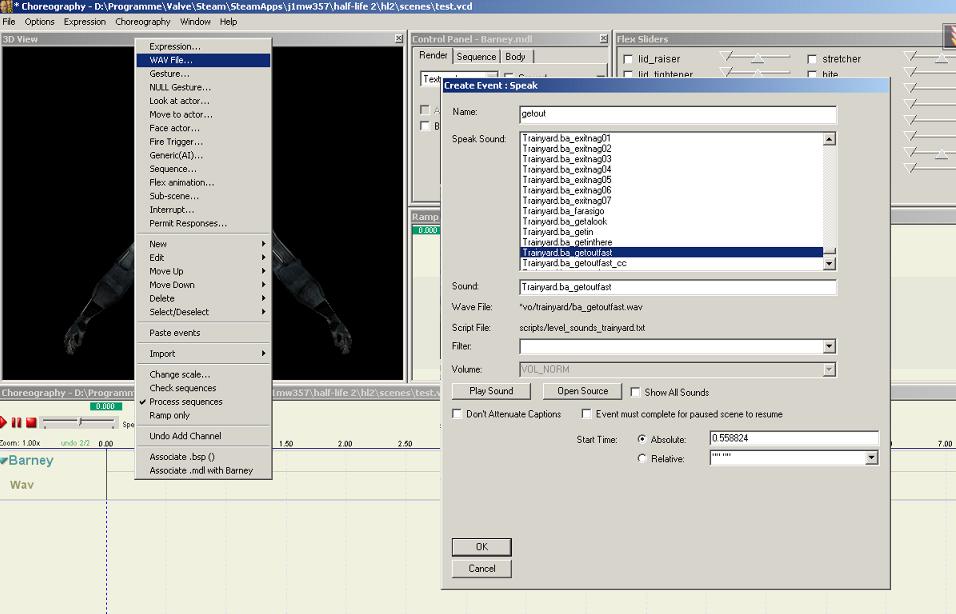Image resolution: width=956 pixels, height=614 pixels.
Task: Click the up arrow of the Speak Sound list scrollbar
Action: [x=829, y=139]
